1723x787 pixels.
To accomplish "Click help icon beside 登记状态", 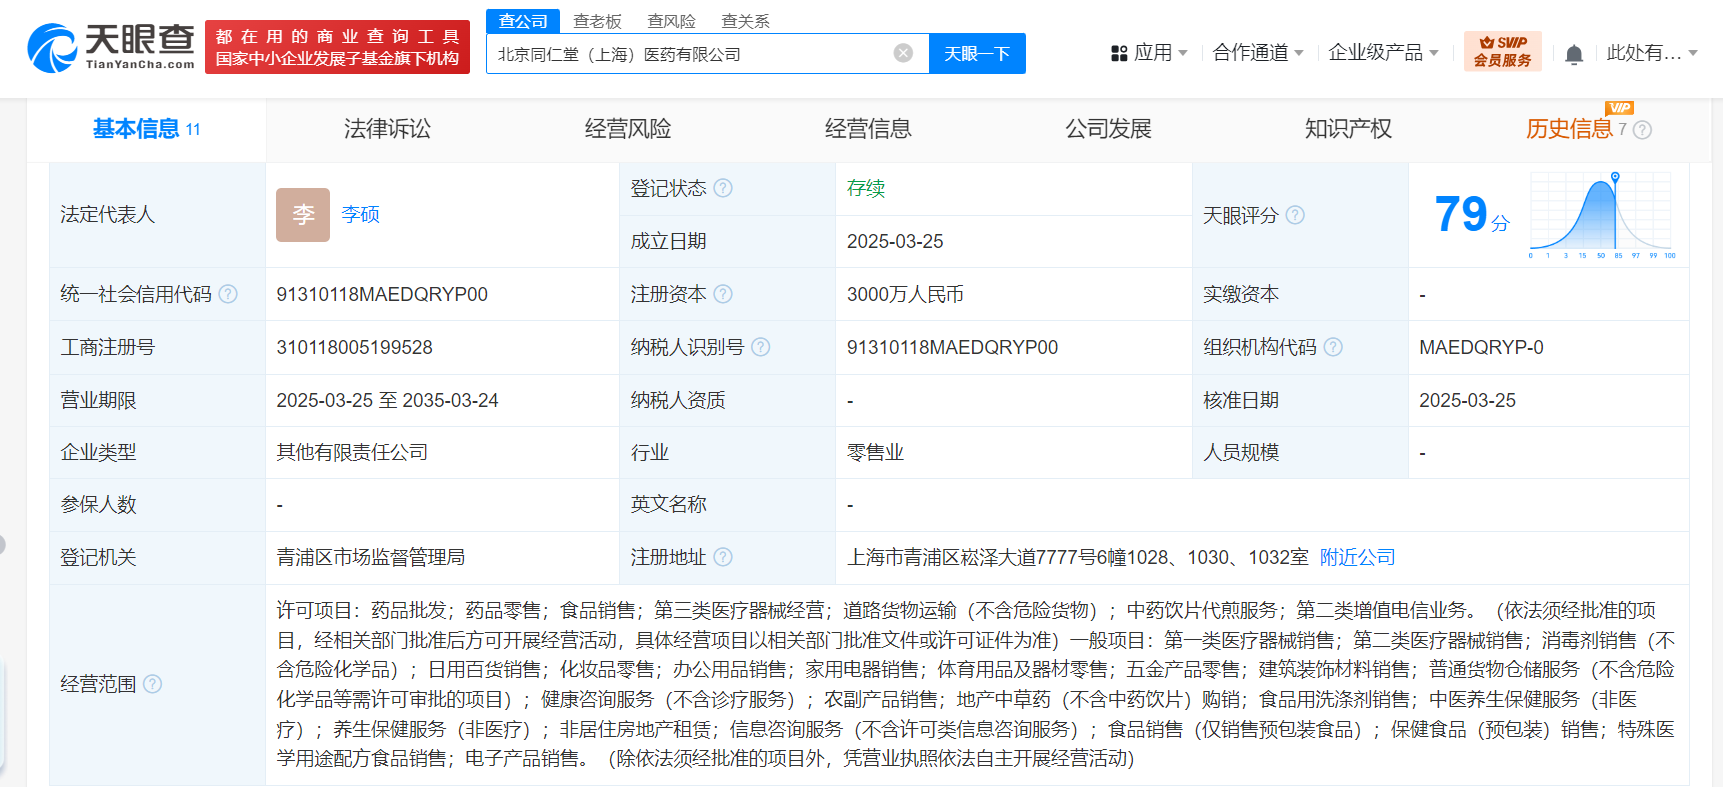I will 723,188.
